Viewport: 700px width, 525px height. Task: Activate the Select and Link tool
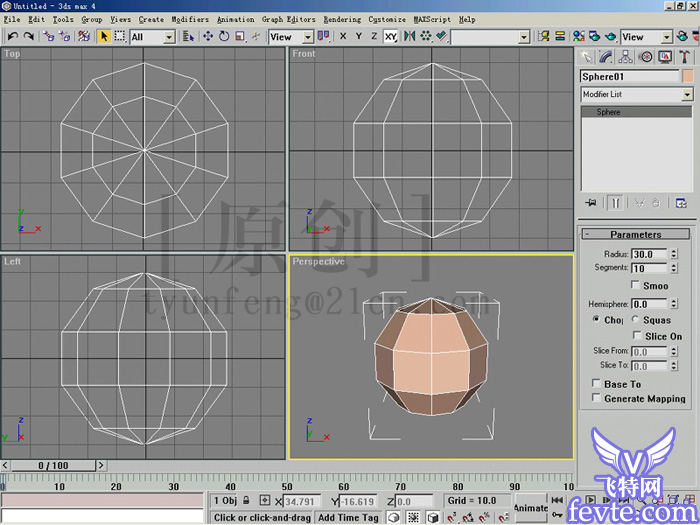click(x=48, y=36)
